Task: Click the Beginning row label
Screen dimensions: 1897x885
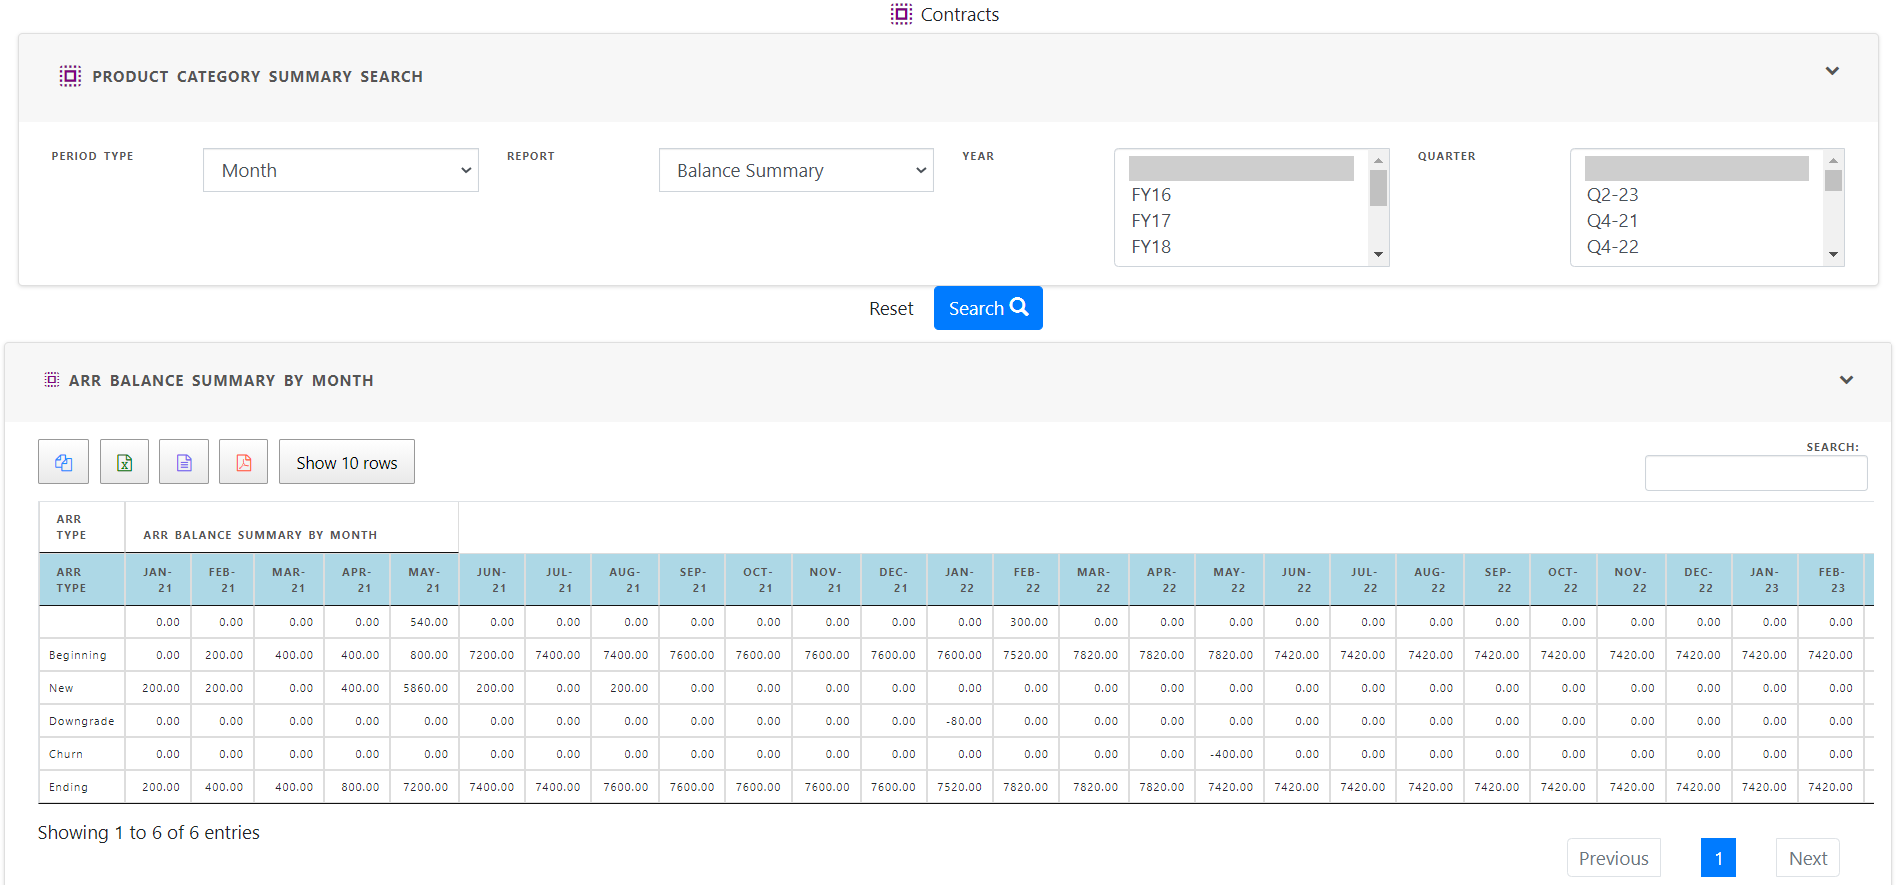Action: (x=78, y=655)
